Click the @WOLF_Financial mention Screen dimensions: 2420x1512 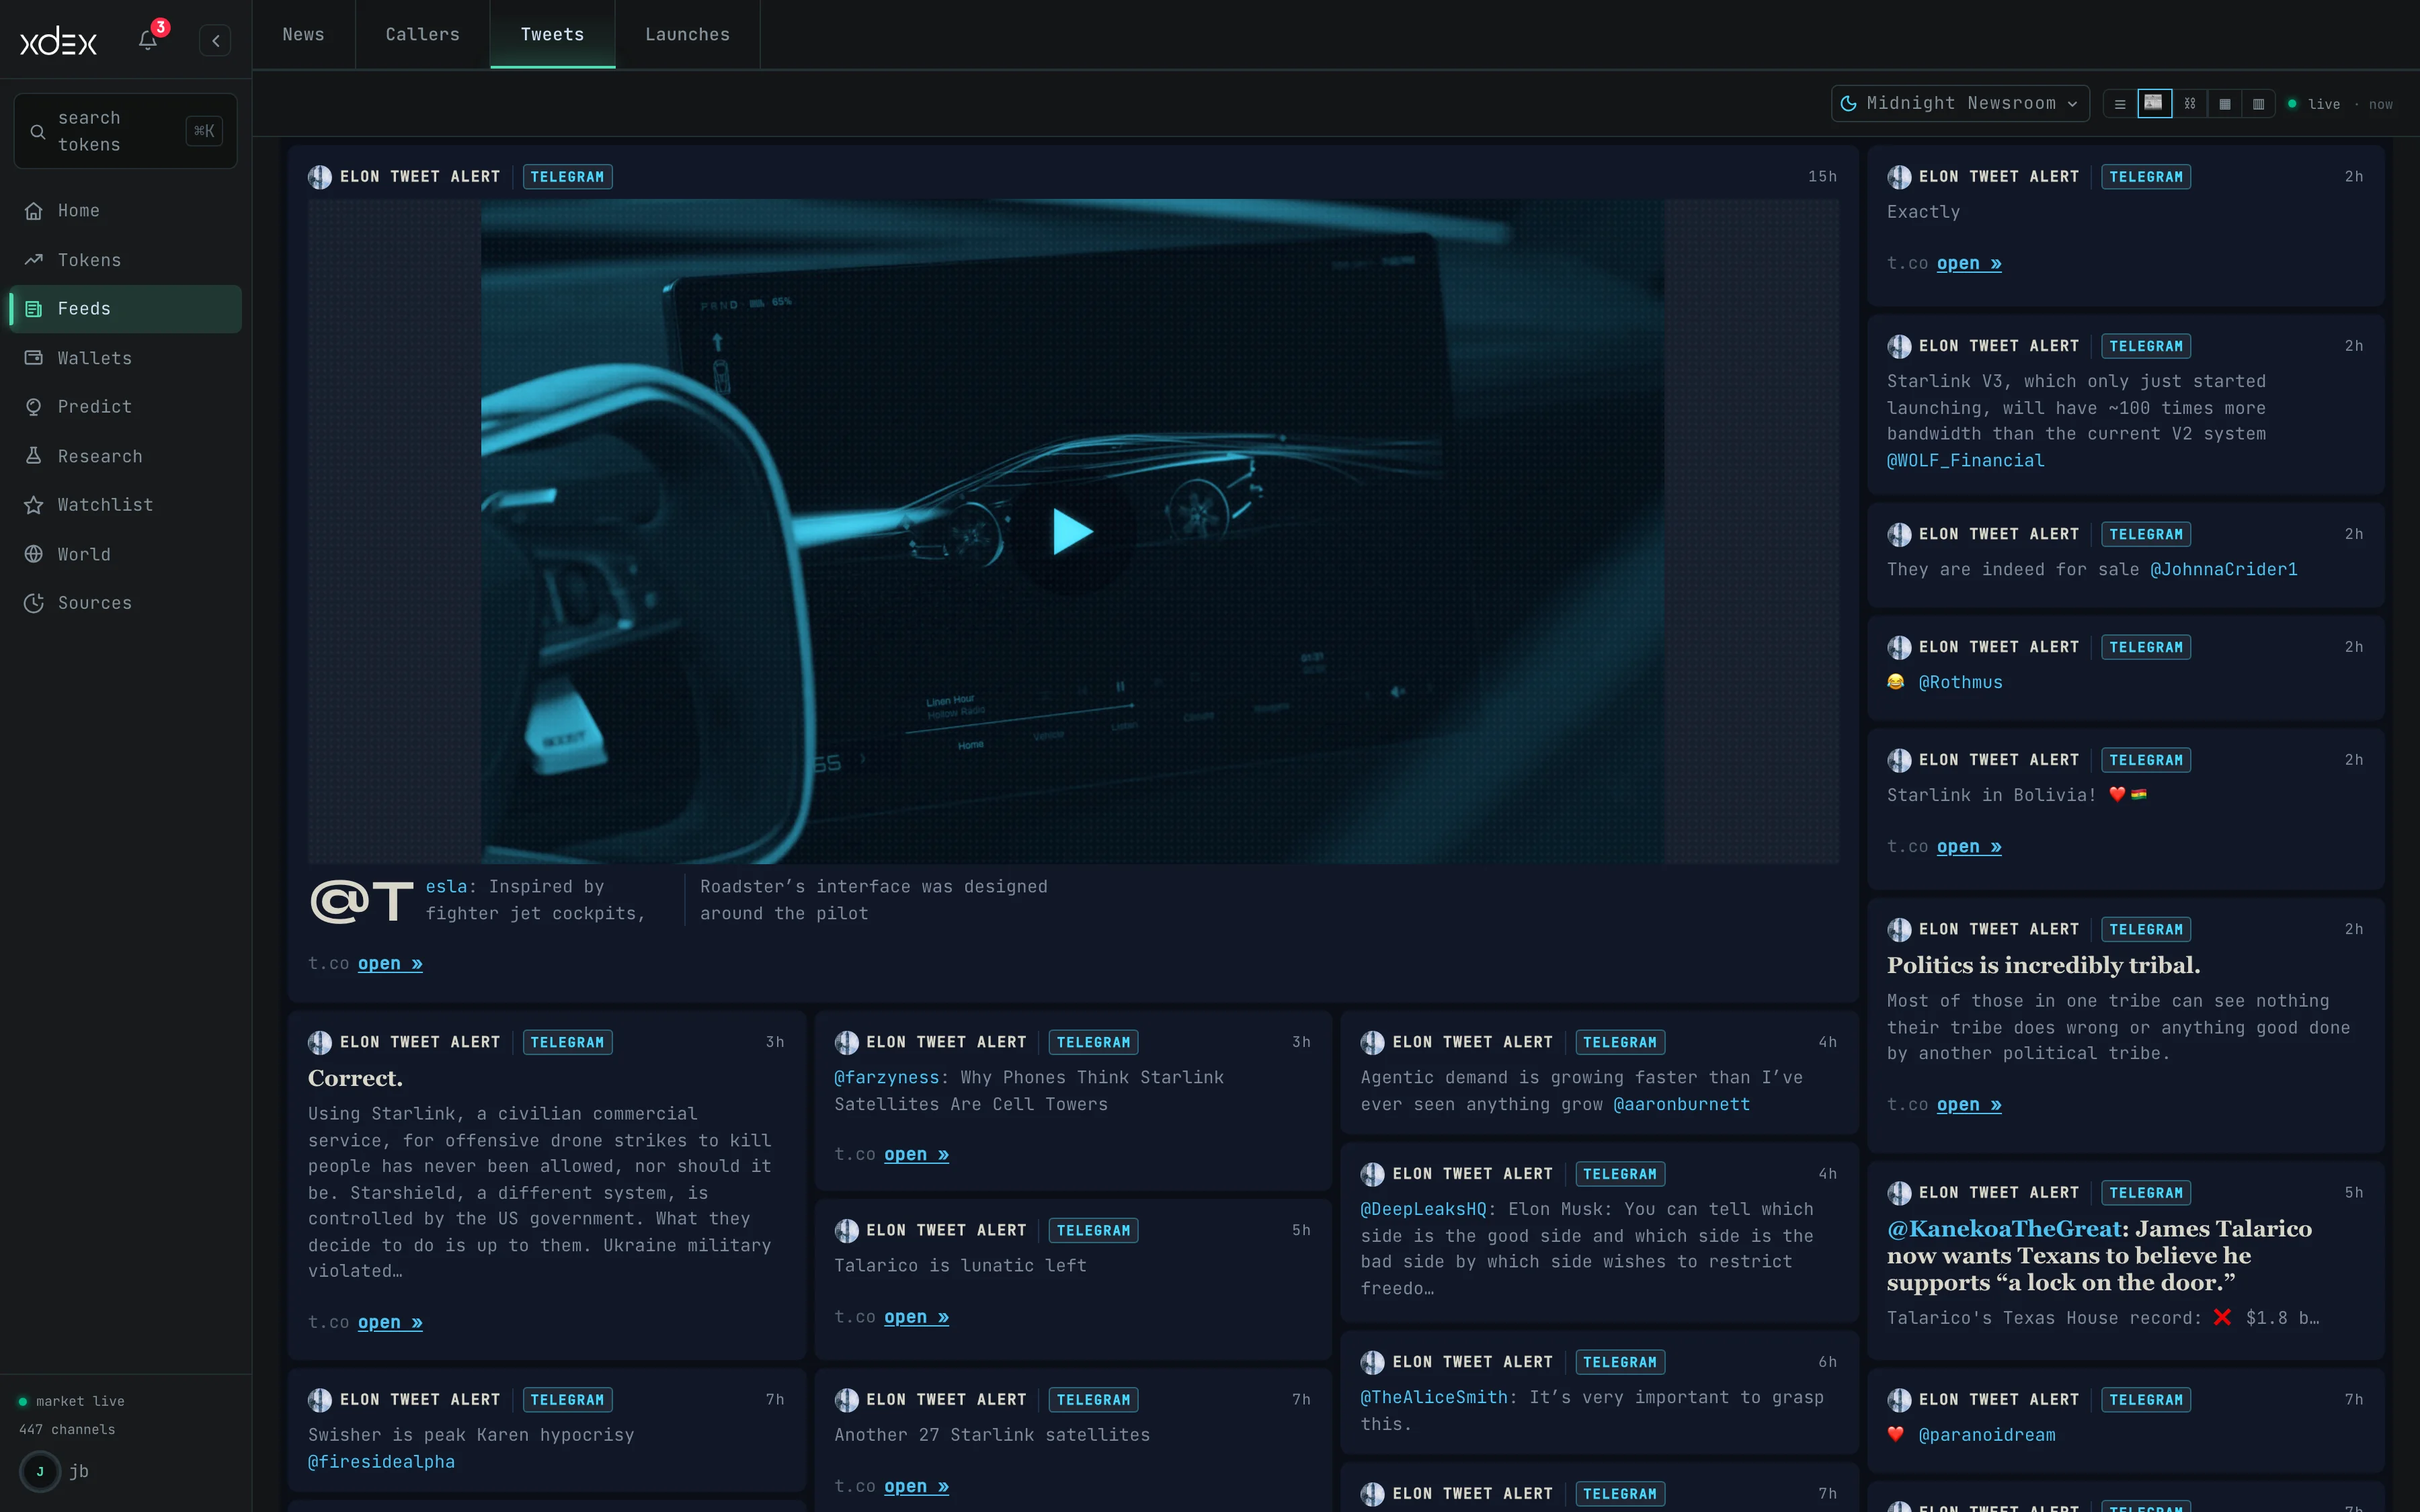point(1965,461)
